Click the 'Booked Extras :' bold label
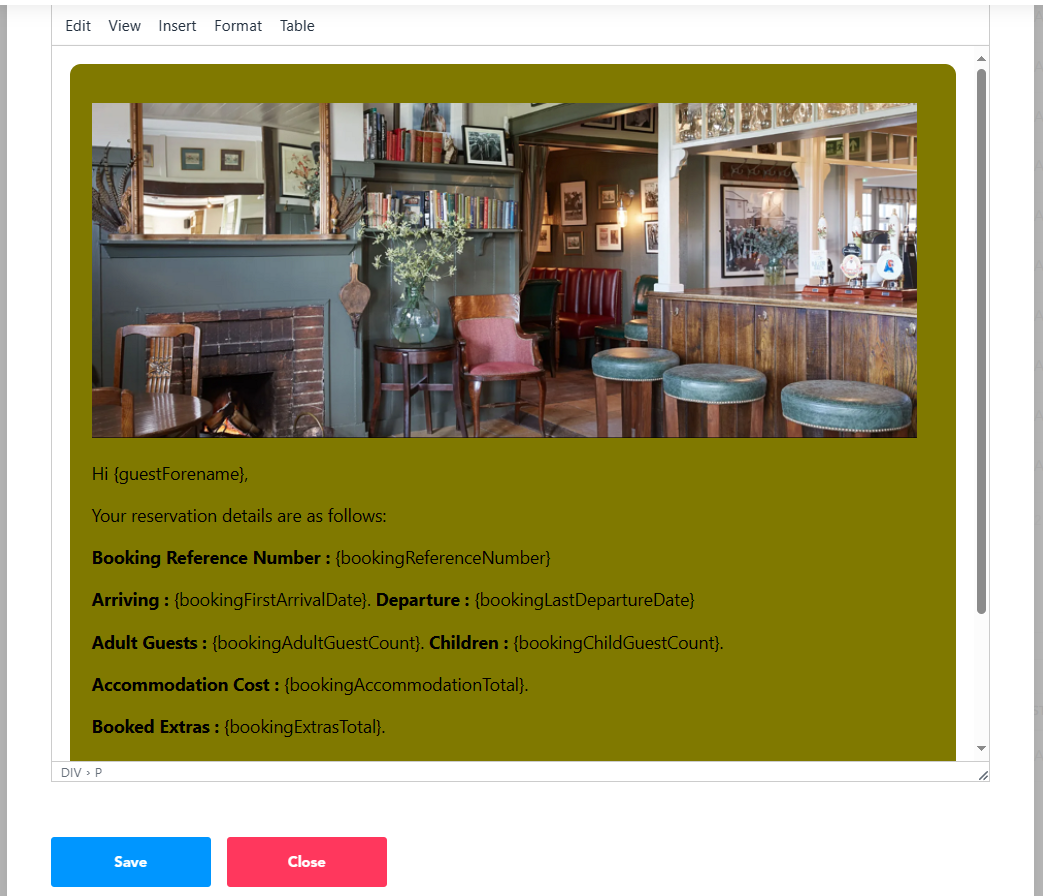This screenshot has height=896, width=1043. click(155, 727)
